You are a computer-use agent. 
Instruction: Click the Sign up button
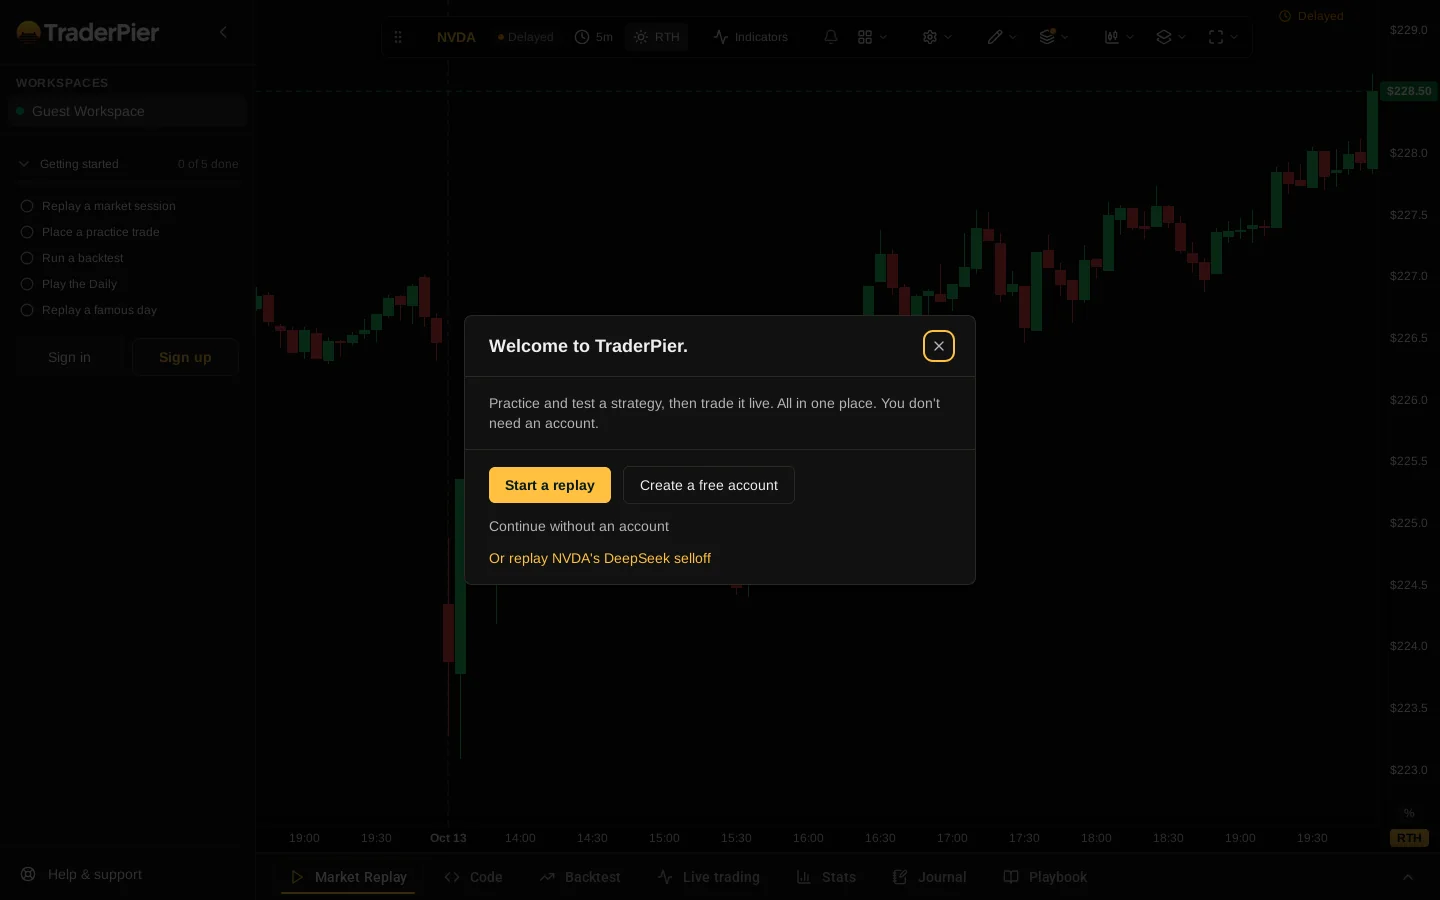[x=185, y=357]
